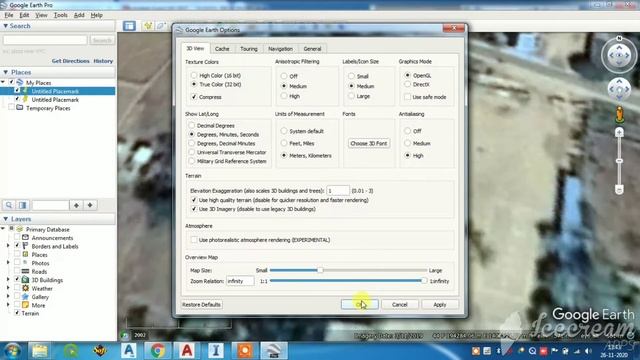The image size is (640, 360).
Task: Toggle the Compress checkbox
Action: 194,97
